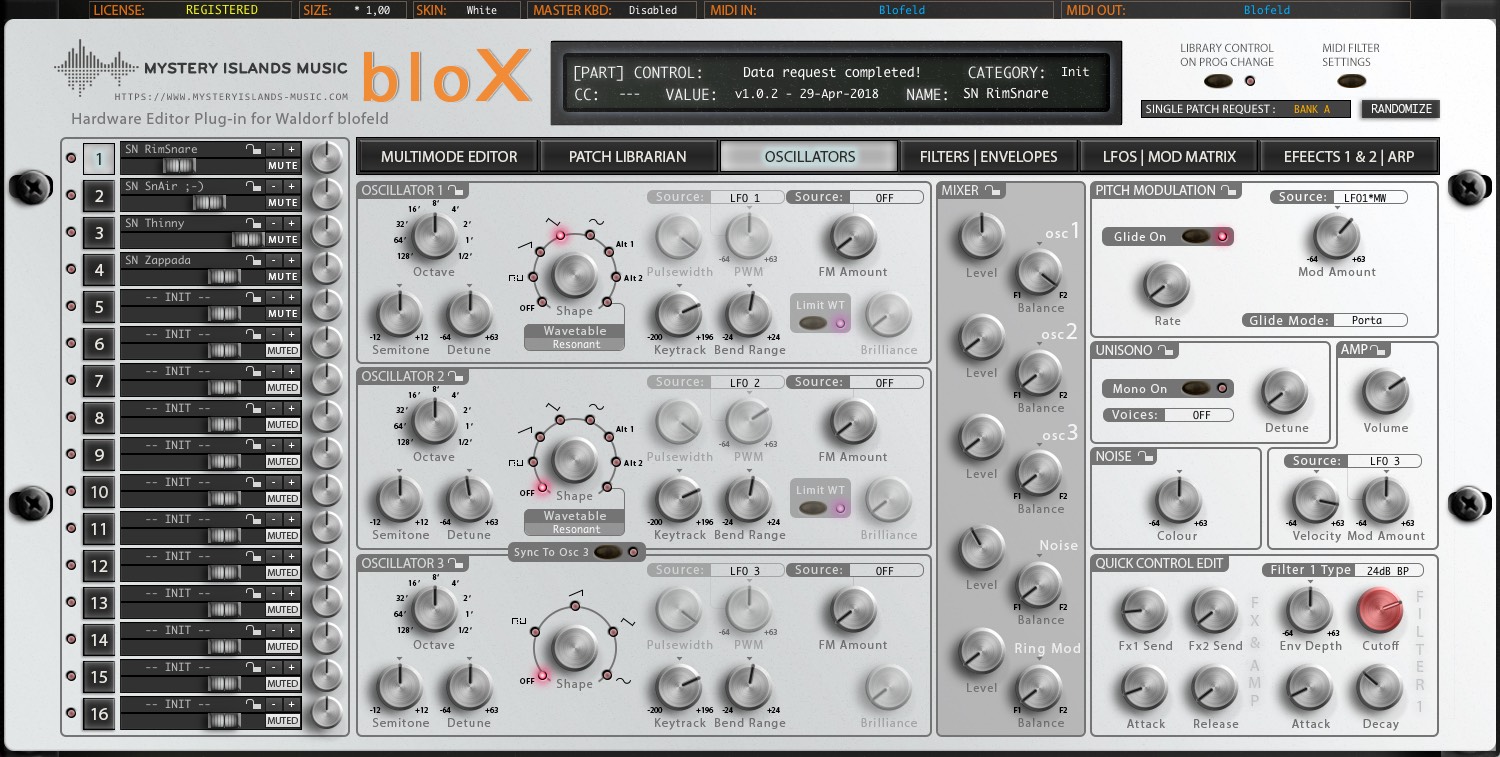The image size is (1500, 757).
Task: Toggle the Glide On switch
Action: (1196, 237)
